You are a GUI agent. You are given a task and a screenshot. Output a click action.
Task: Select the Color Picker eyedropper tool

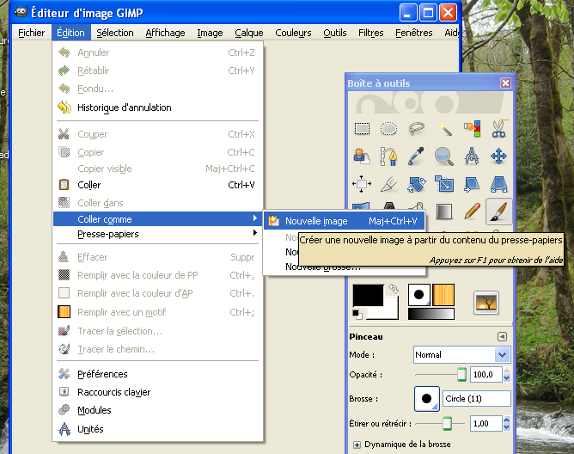(x=416, y=156)
